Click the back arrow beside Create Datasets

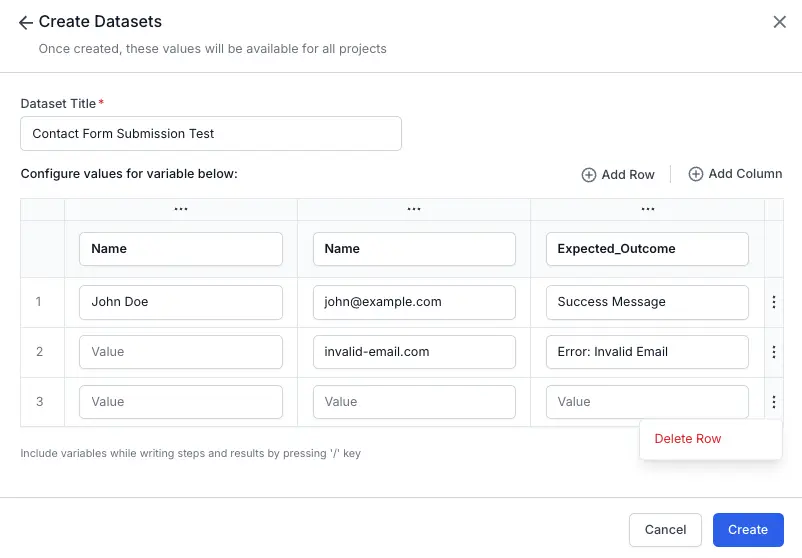coord(26,22)
